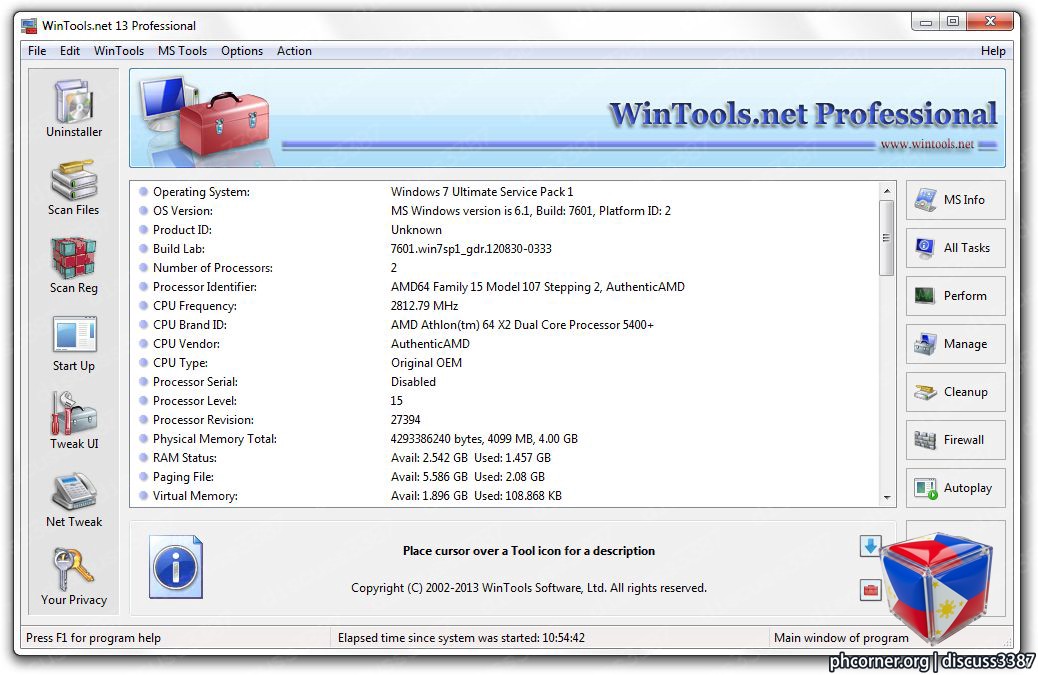Select the RAM Status row
Screen dimensions: 1038x675
coord(504,458)
